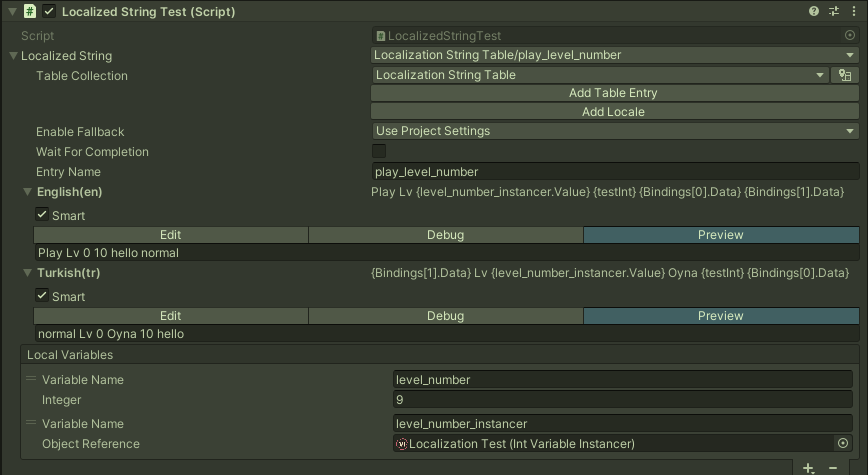Uncheck Smart under English(en)
The width and height of the screenshot is (868, 475).
pyautogui.click(x=41, y=215)
